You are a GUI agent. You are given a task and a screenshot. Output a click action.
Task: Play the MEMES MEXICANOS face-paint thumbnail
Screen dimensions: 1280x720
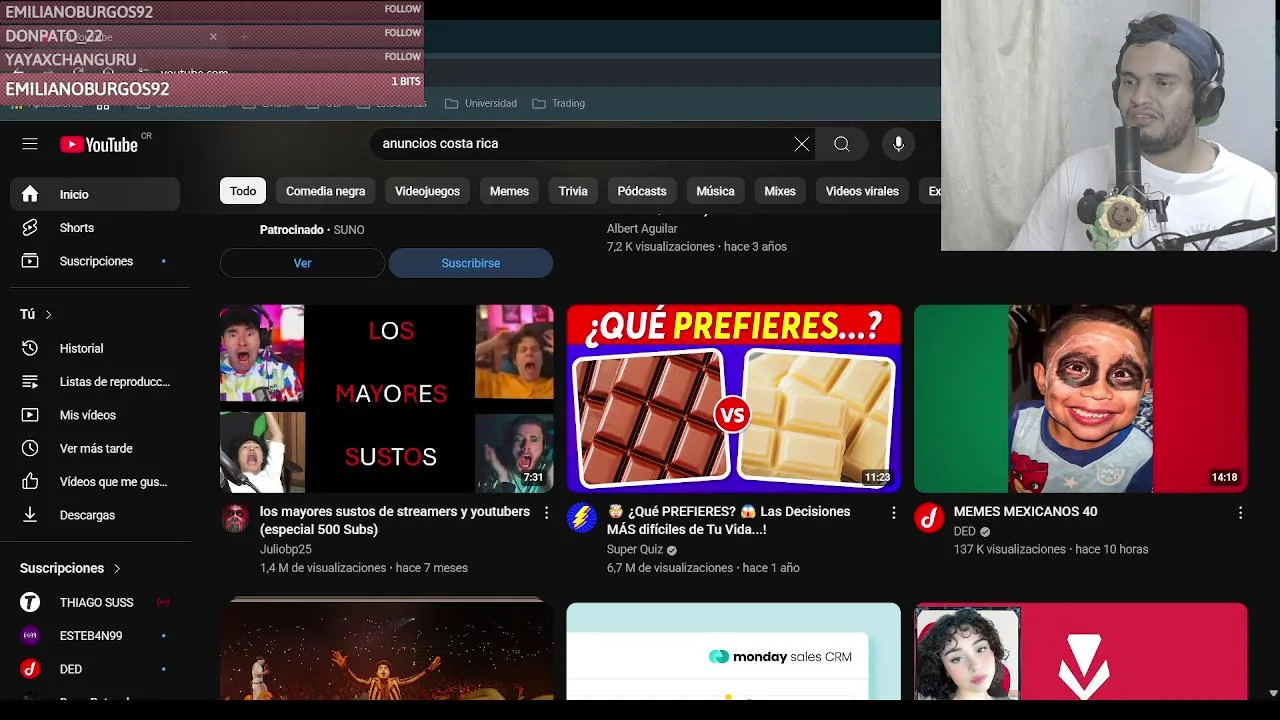1081,398
